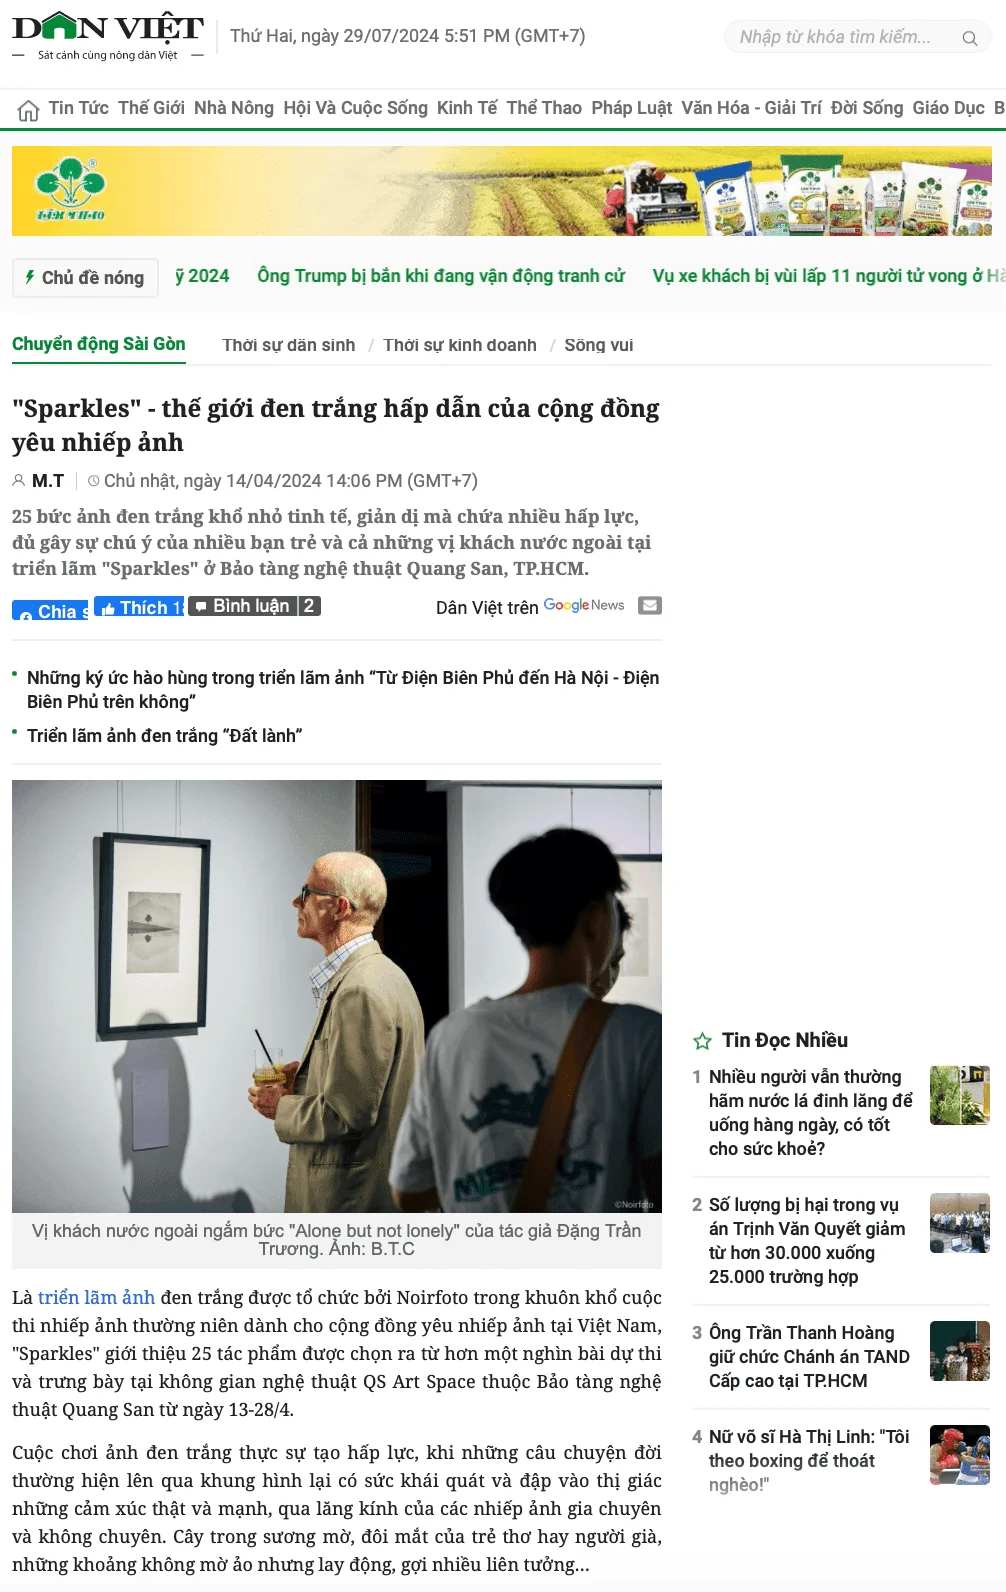Image resolution: width=1006 pixels, height=1592 pixels.
Task: Click the email envelope share icon
Action: pyautogui.click(x=650, y=605)
